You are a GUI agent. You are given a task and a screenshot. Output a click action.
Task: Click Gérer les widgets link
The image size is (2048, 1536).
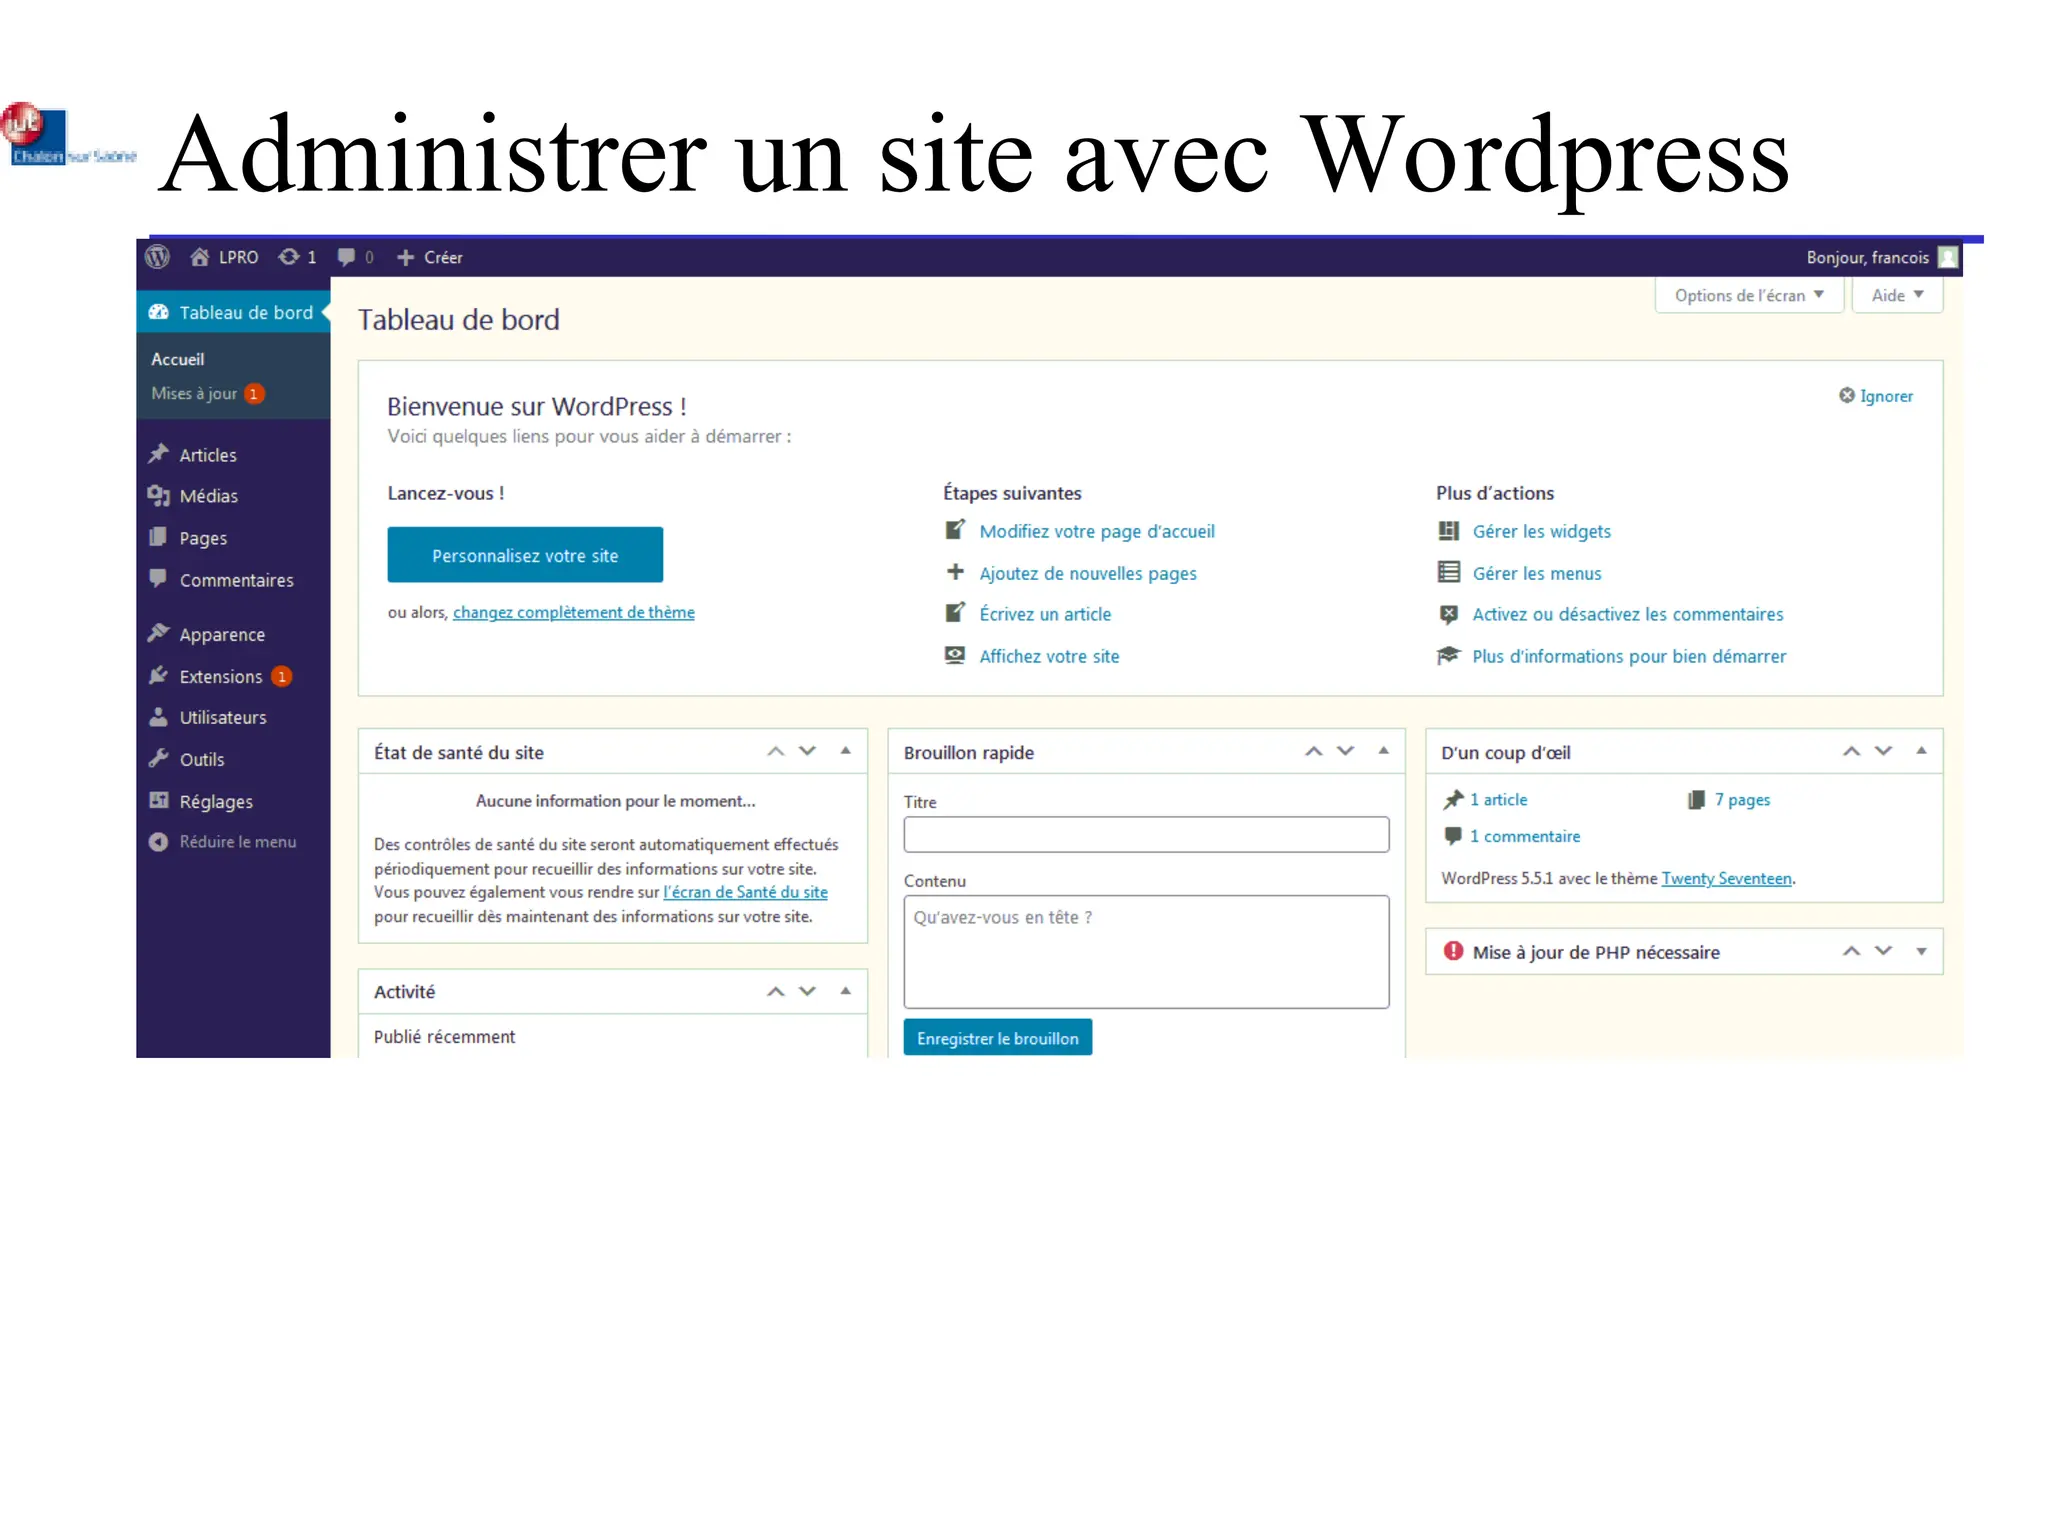point(1541,531)
